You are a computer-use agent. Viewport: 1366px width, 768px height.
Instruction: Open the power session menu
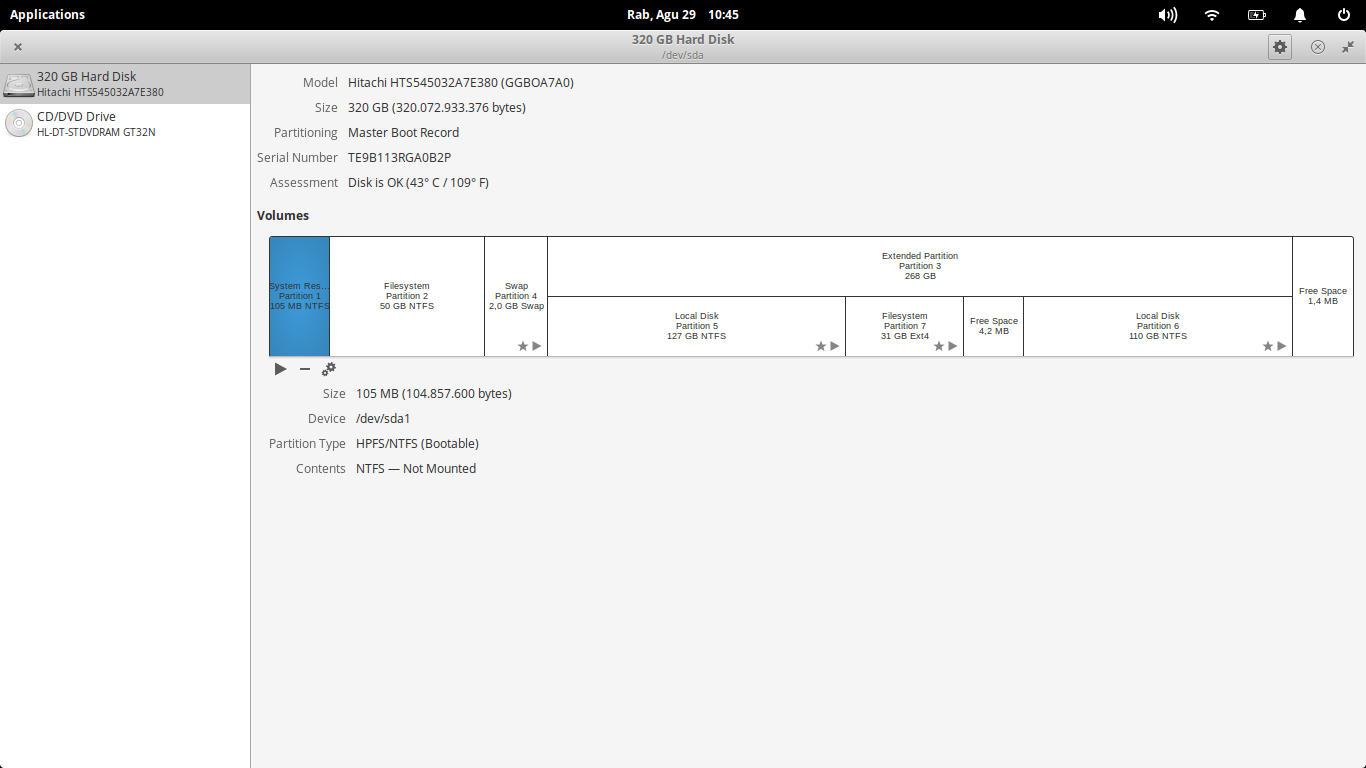point(1344,15)
